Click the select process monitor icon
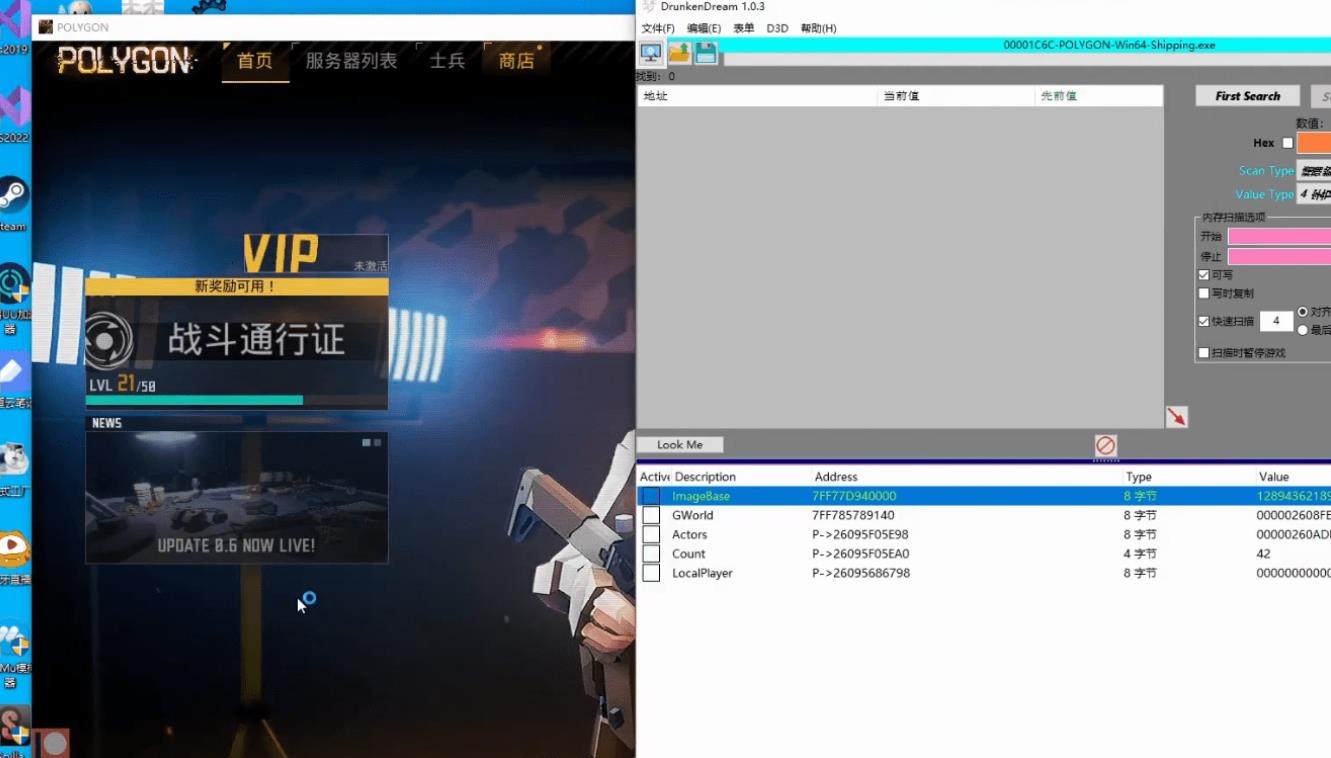The image size is (1331, 758). [x=651, y=53]
